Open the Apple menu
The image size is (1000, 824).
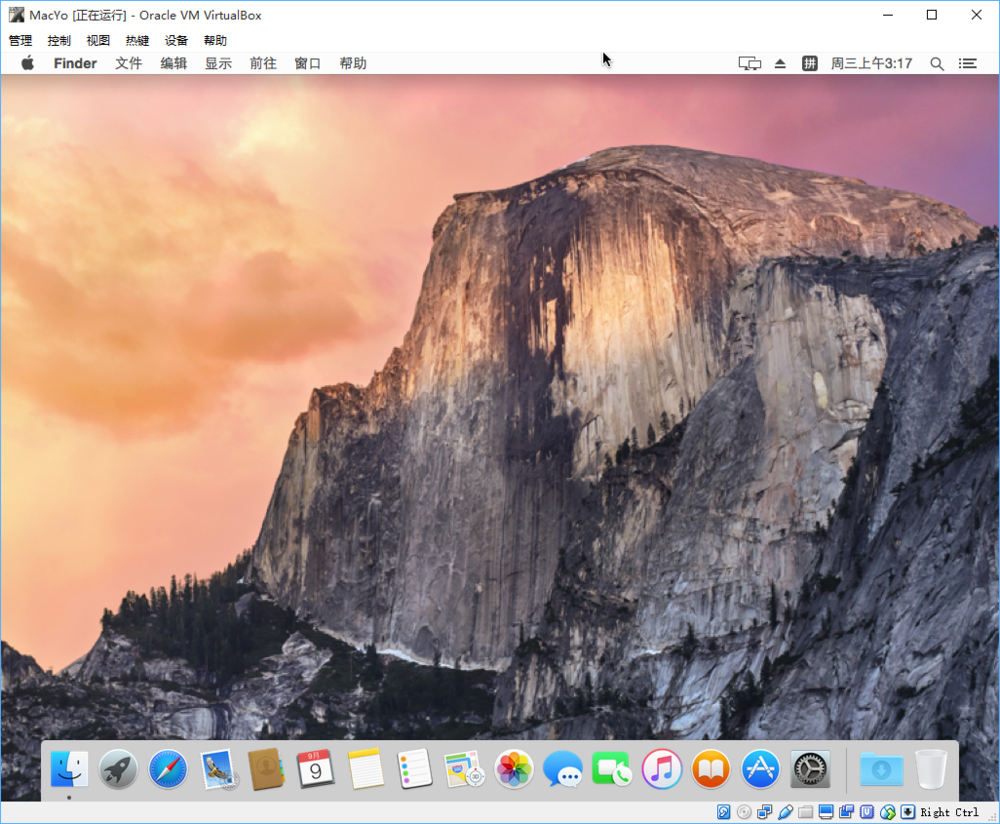tap(27, 63)
